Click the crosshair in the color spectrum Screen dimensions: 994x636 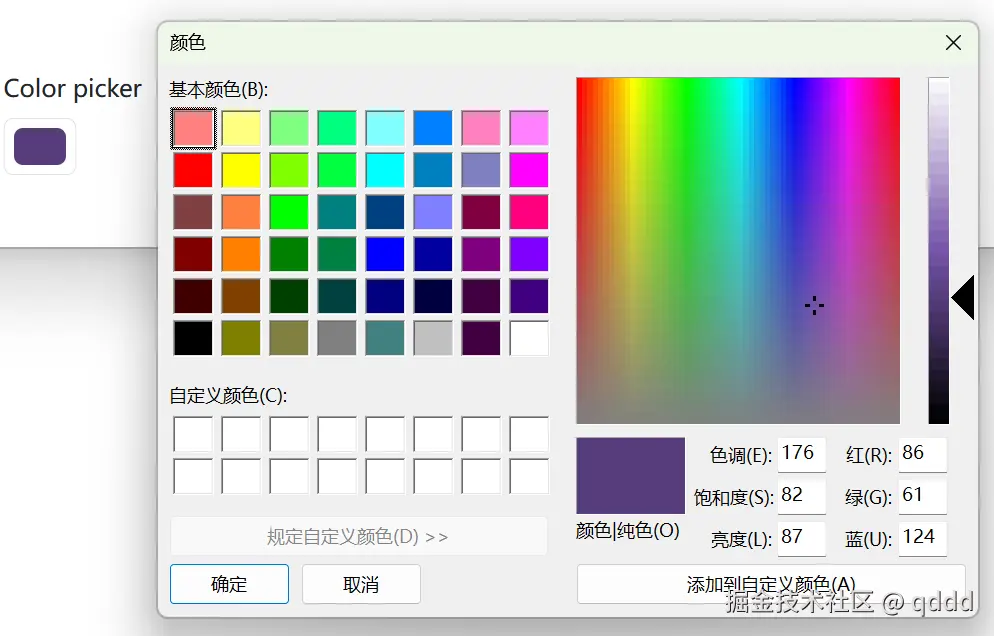(x=814, y=306)
